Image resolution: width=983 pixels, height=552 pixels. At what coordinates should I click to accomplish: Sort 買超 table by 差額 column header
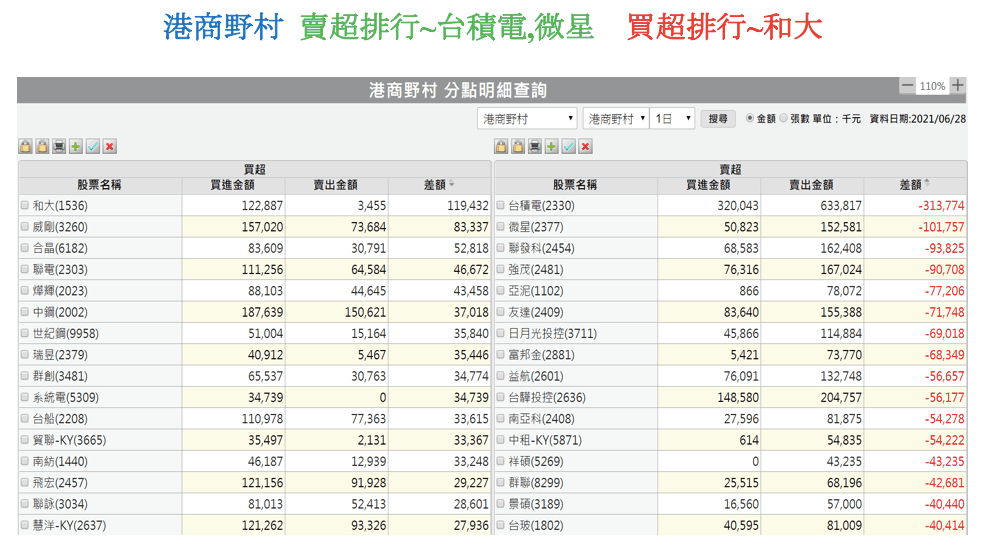click(437, 185)
